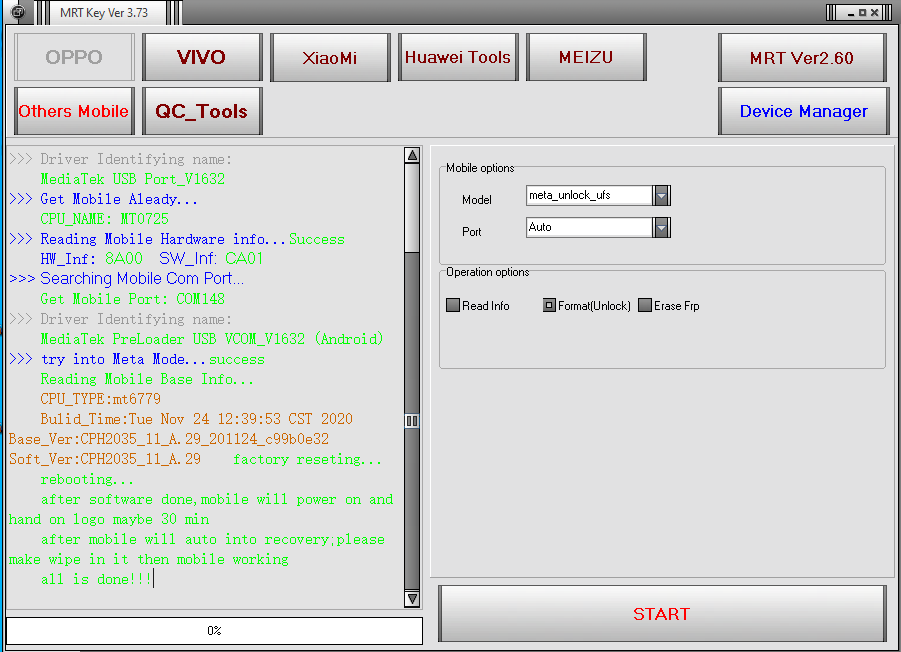
Task: Open the VIVO brand tab
Action: pyautogui.click(x=202, y=57)
